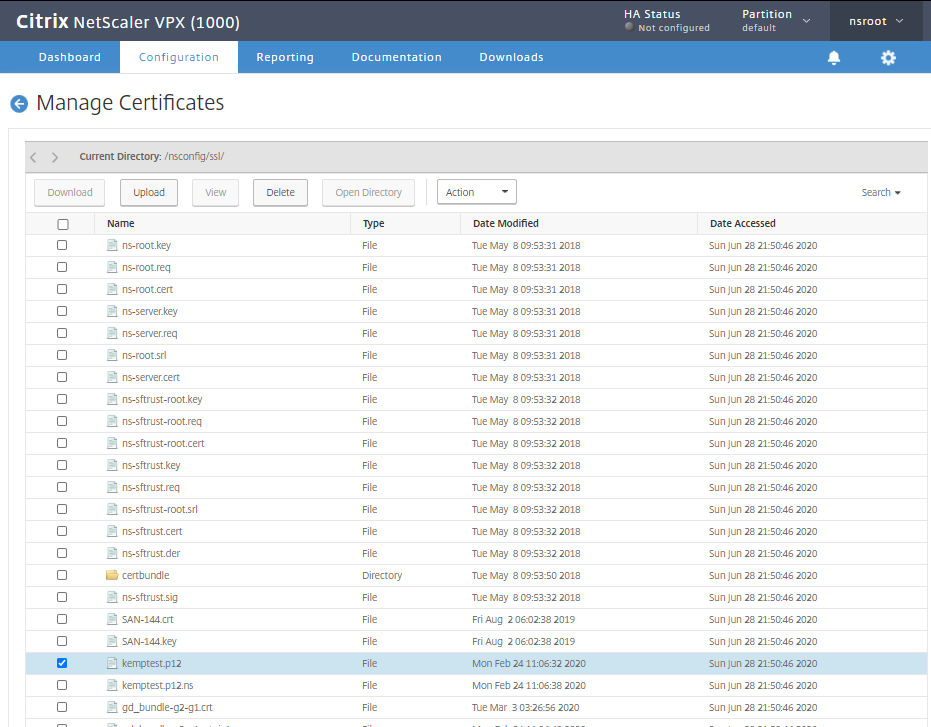Screen dimensions: 931x727
Task: Uncheck the kemptest.p12 checkbox
Action: 62,663
